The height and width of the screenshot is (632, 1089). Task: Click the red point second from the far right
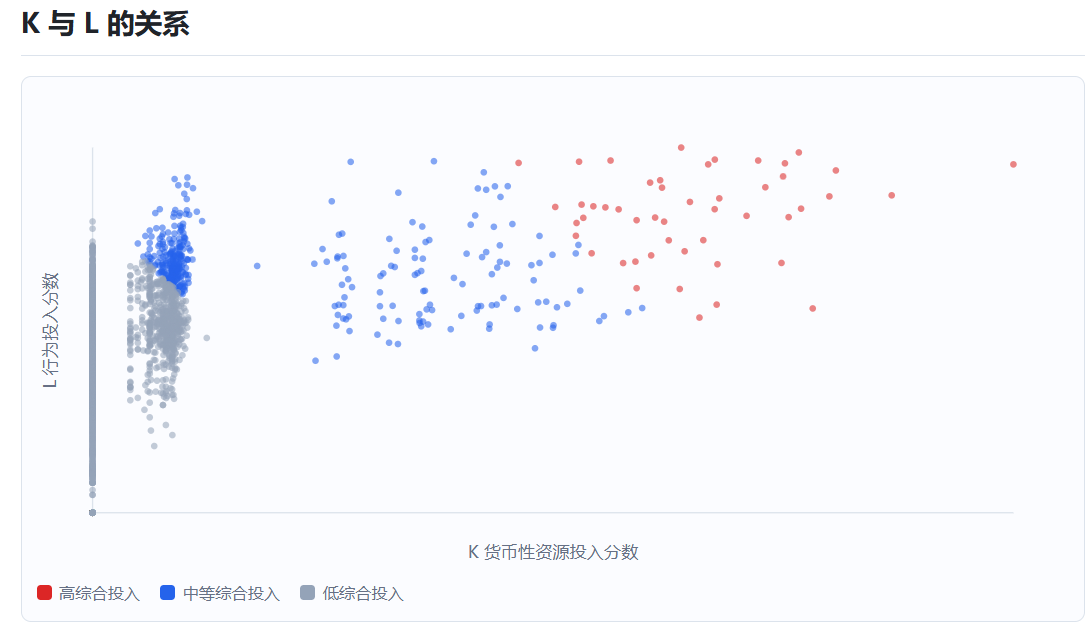(892, 195)
